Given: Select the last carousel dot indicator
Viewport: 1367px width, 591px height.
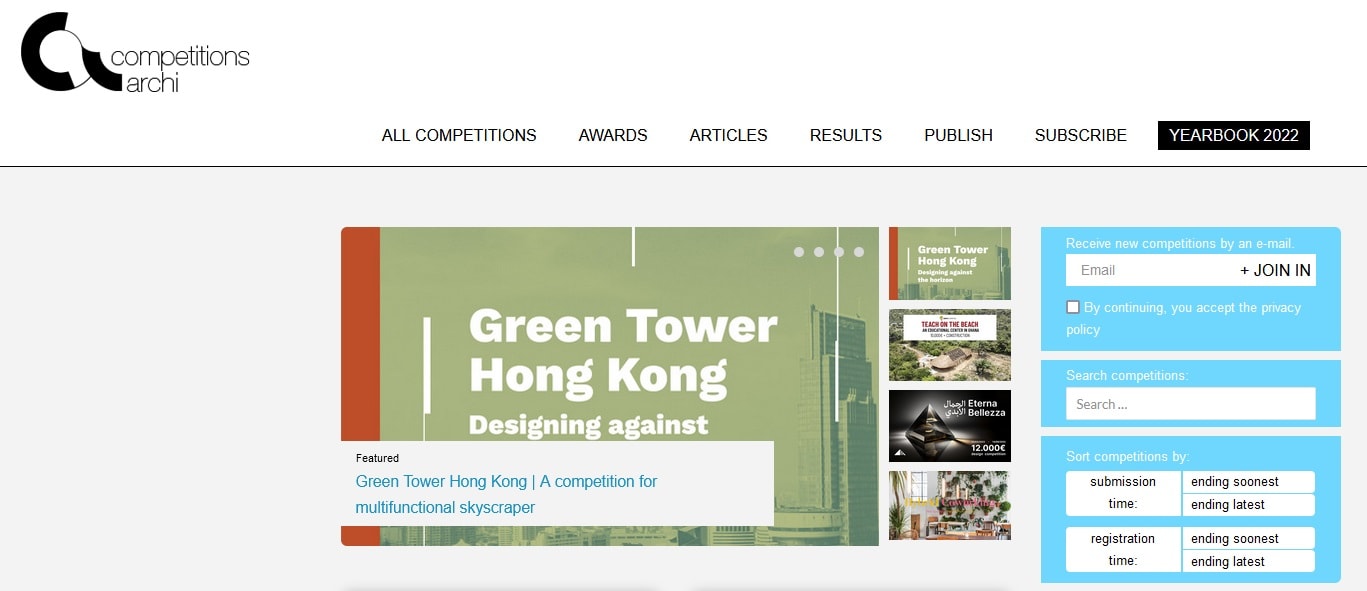Looking at the screenshot, I should coord(859,252).
